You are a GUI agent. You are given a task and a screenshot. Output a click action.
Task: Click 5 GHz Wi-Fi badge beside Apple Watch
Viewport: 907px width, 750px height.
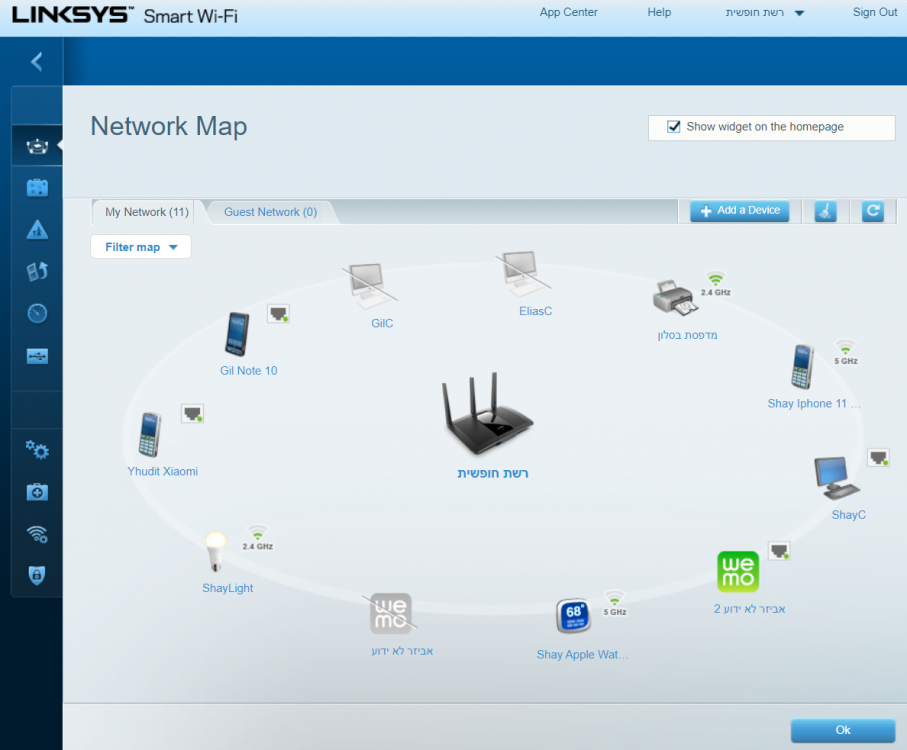pyautogui.click(x=615, y=603)
